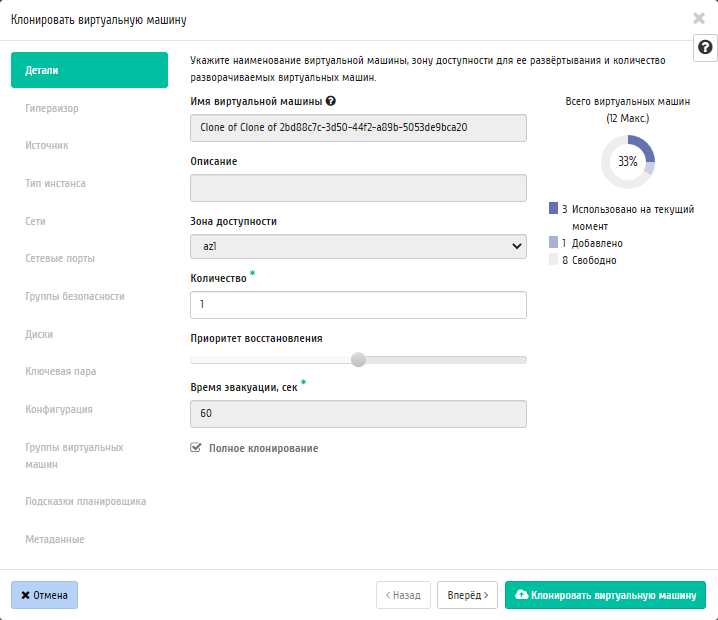718x620 pixels.
Task: Click the Отмена button
Action: [44, 595]
